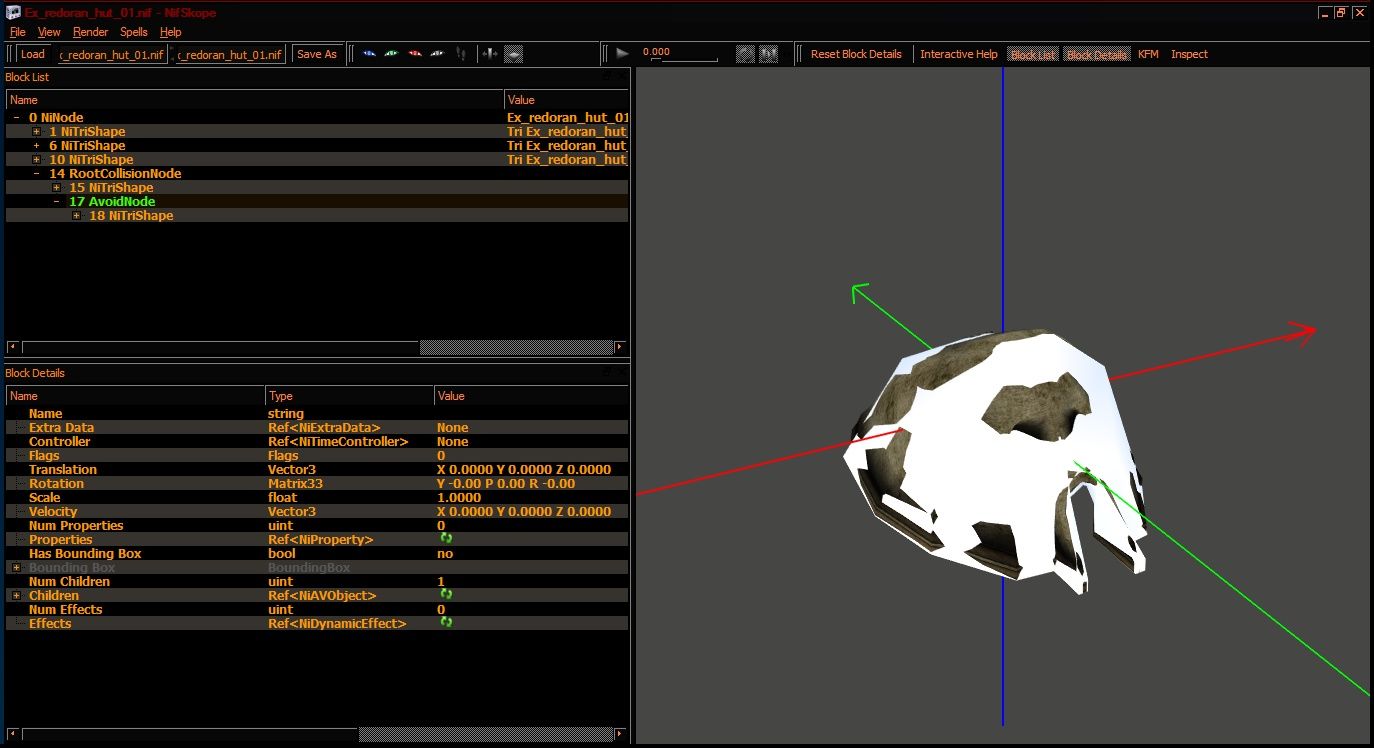This screenshot has width=1374, height=748.
Task: Select the Extra Data row
Action: click(317, 428)
